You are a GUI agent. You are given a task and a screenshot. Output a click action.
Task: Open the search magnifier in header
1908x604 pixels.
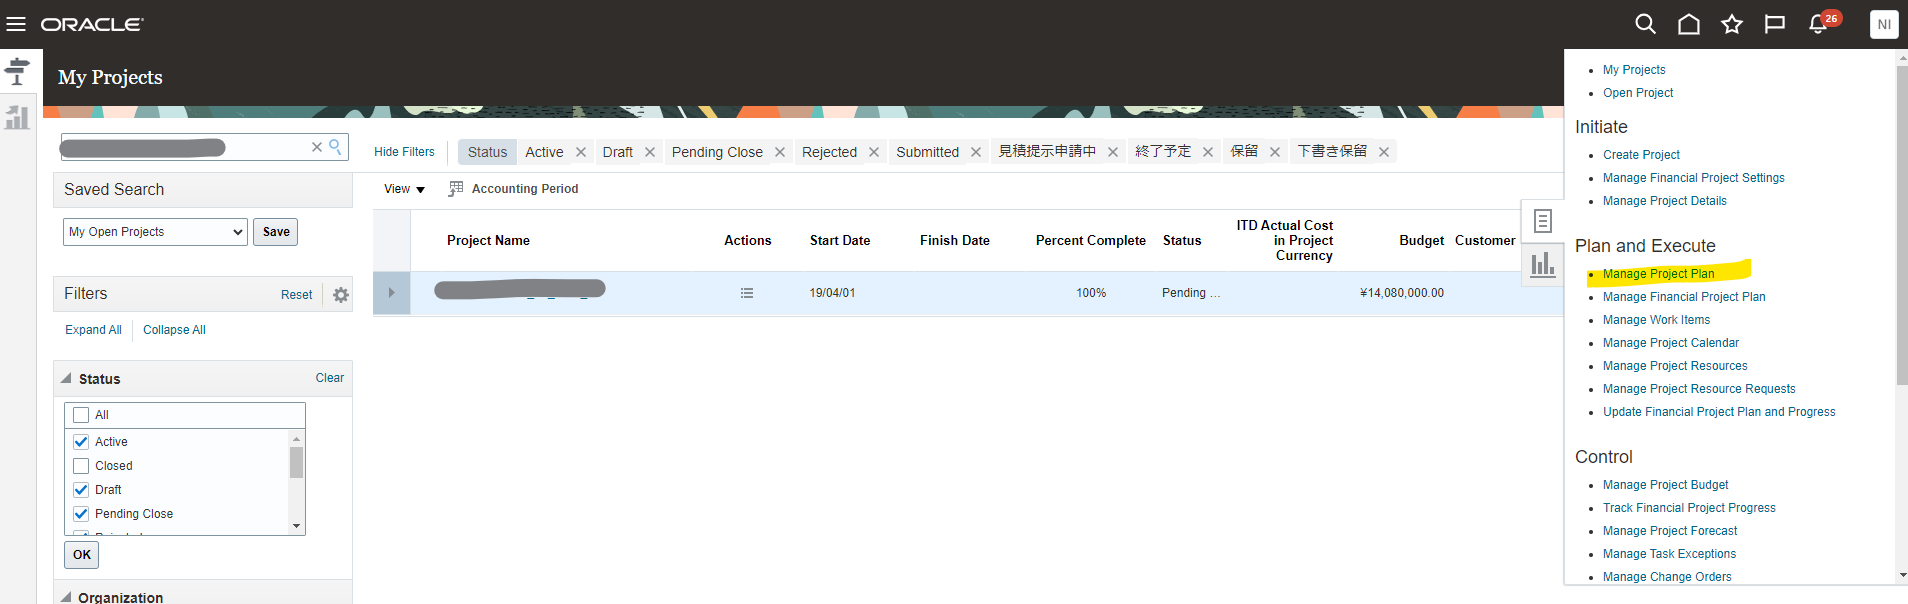tap(1645, 24)
